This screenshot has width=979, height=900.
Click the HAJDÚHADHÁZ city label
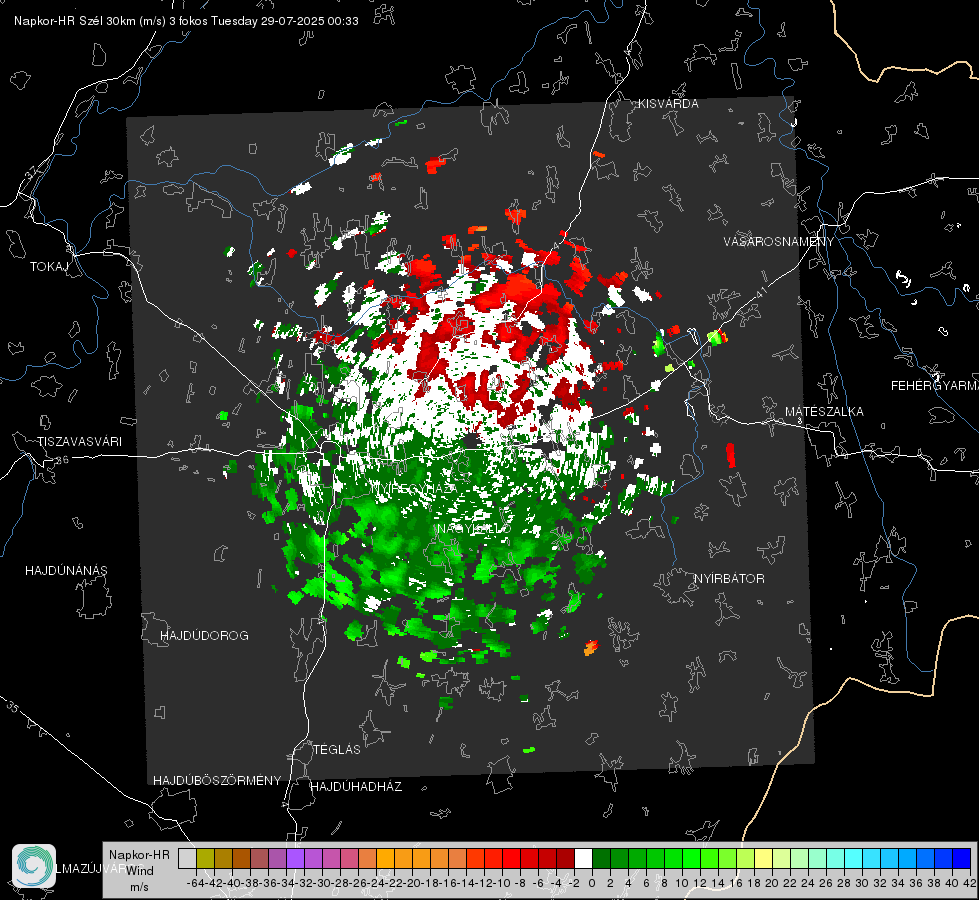click(x=356, y=787)
